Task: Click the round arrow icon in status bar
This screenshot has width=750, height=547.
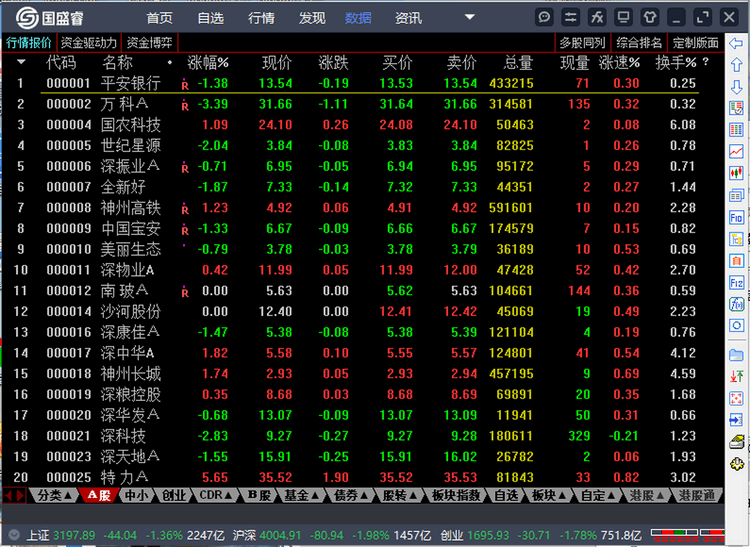Action: (x=14, y=535)
